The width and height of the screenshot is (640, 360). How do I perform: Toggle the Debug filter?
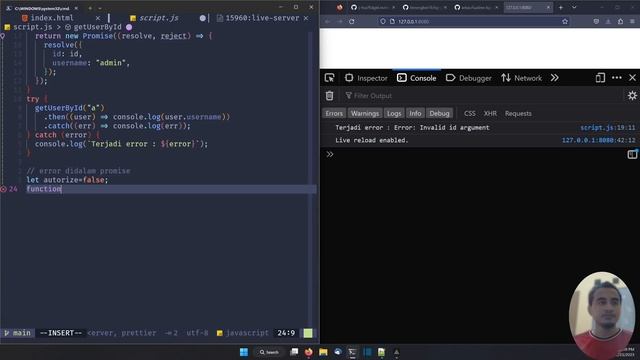tap(439, 113)
